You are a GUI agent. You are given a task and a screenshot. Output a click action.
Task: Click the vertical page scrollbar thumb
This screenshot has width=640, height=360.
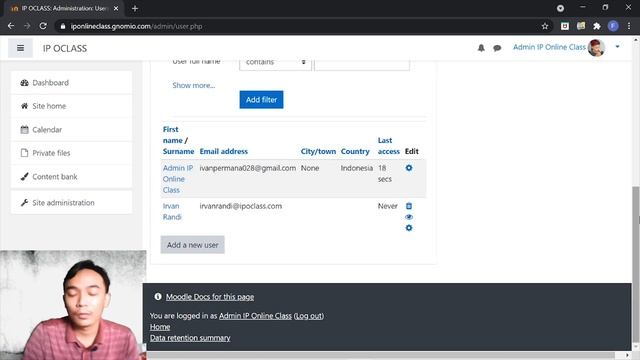(x=636, y=265)
